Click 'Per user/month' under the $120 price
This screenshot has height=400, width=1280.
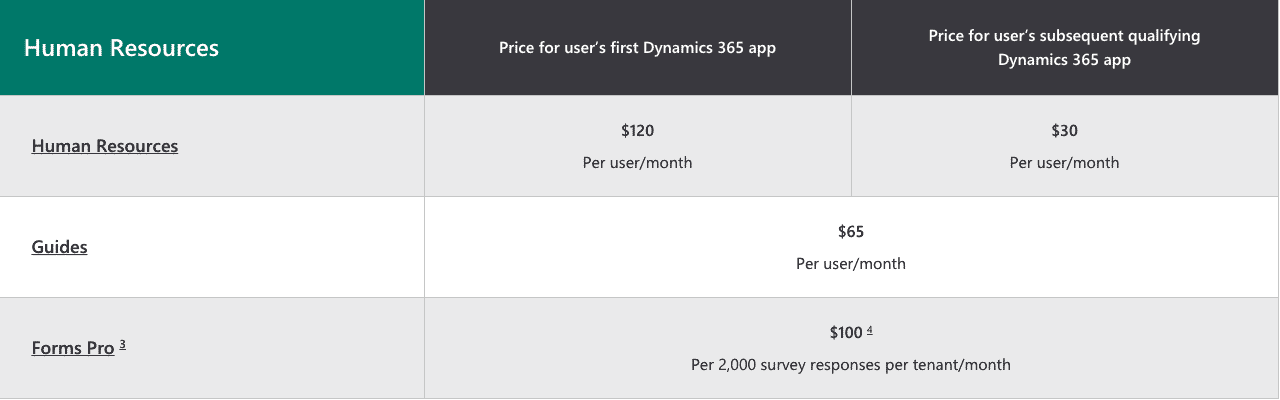click(x=637, y=163)
